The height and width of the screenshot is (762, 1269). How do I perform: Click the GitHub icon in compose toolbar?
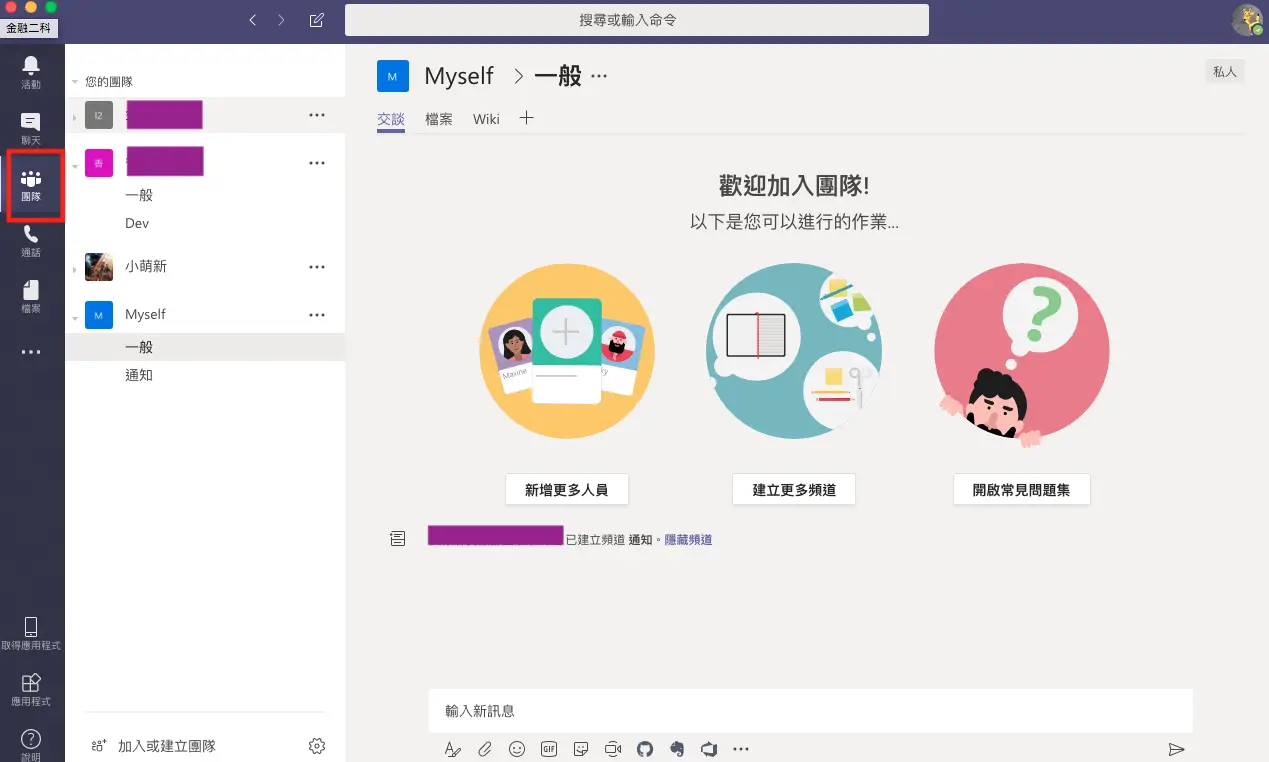[x=644, y=748]
